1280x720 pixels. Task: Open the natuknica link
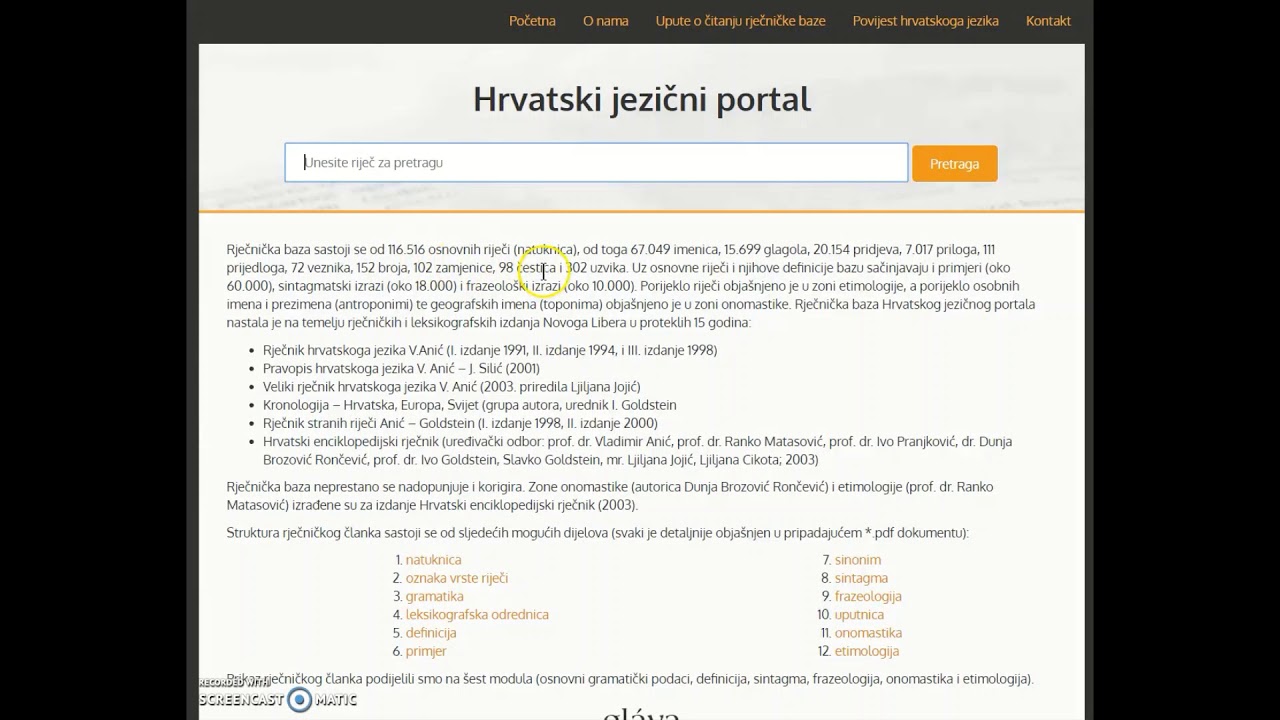(433, 560)
